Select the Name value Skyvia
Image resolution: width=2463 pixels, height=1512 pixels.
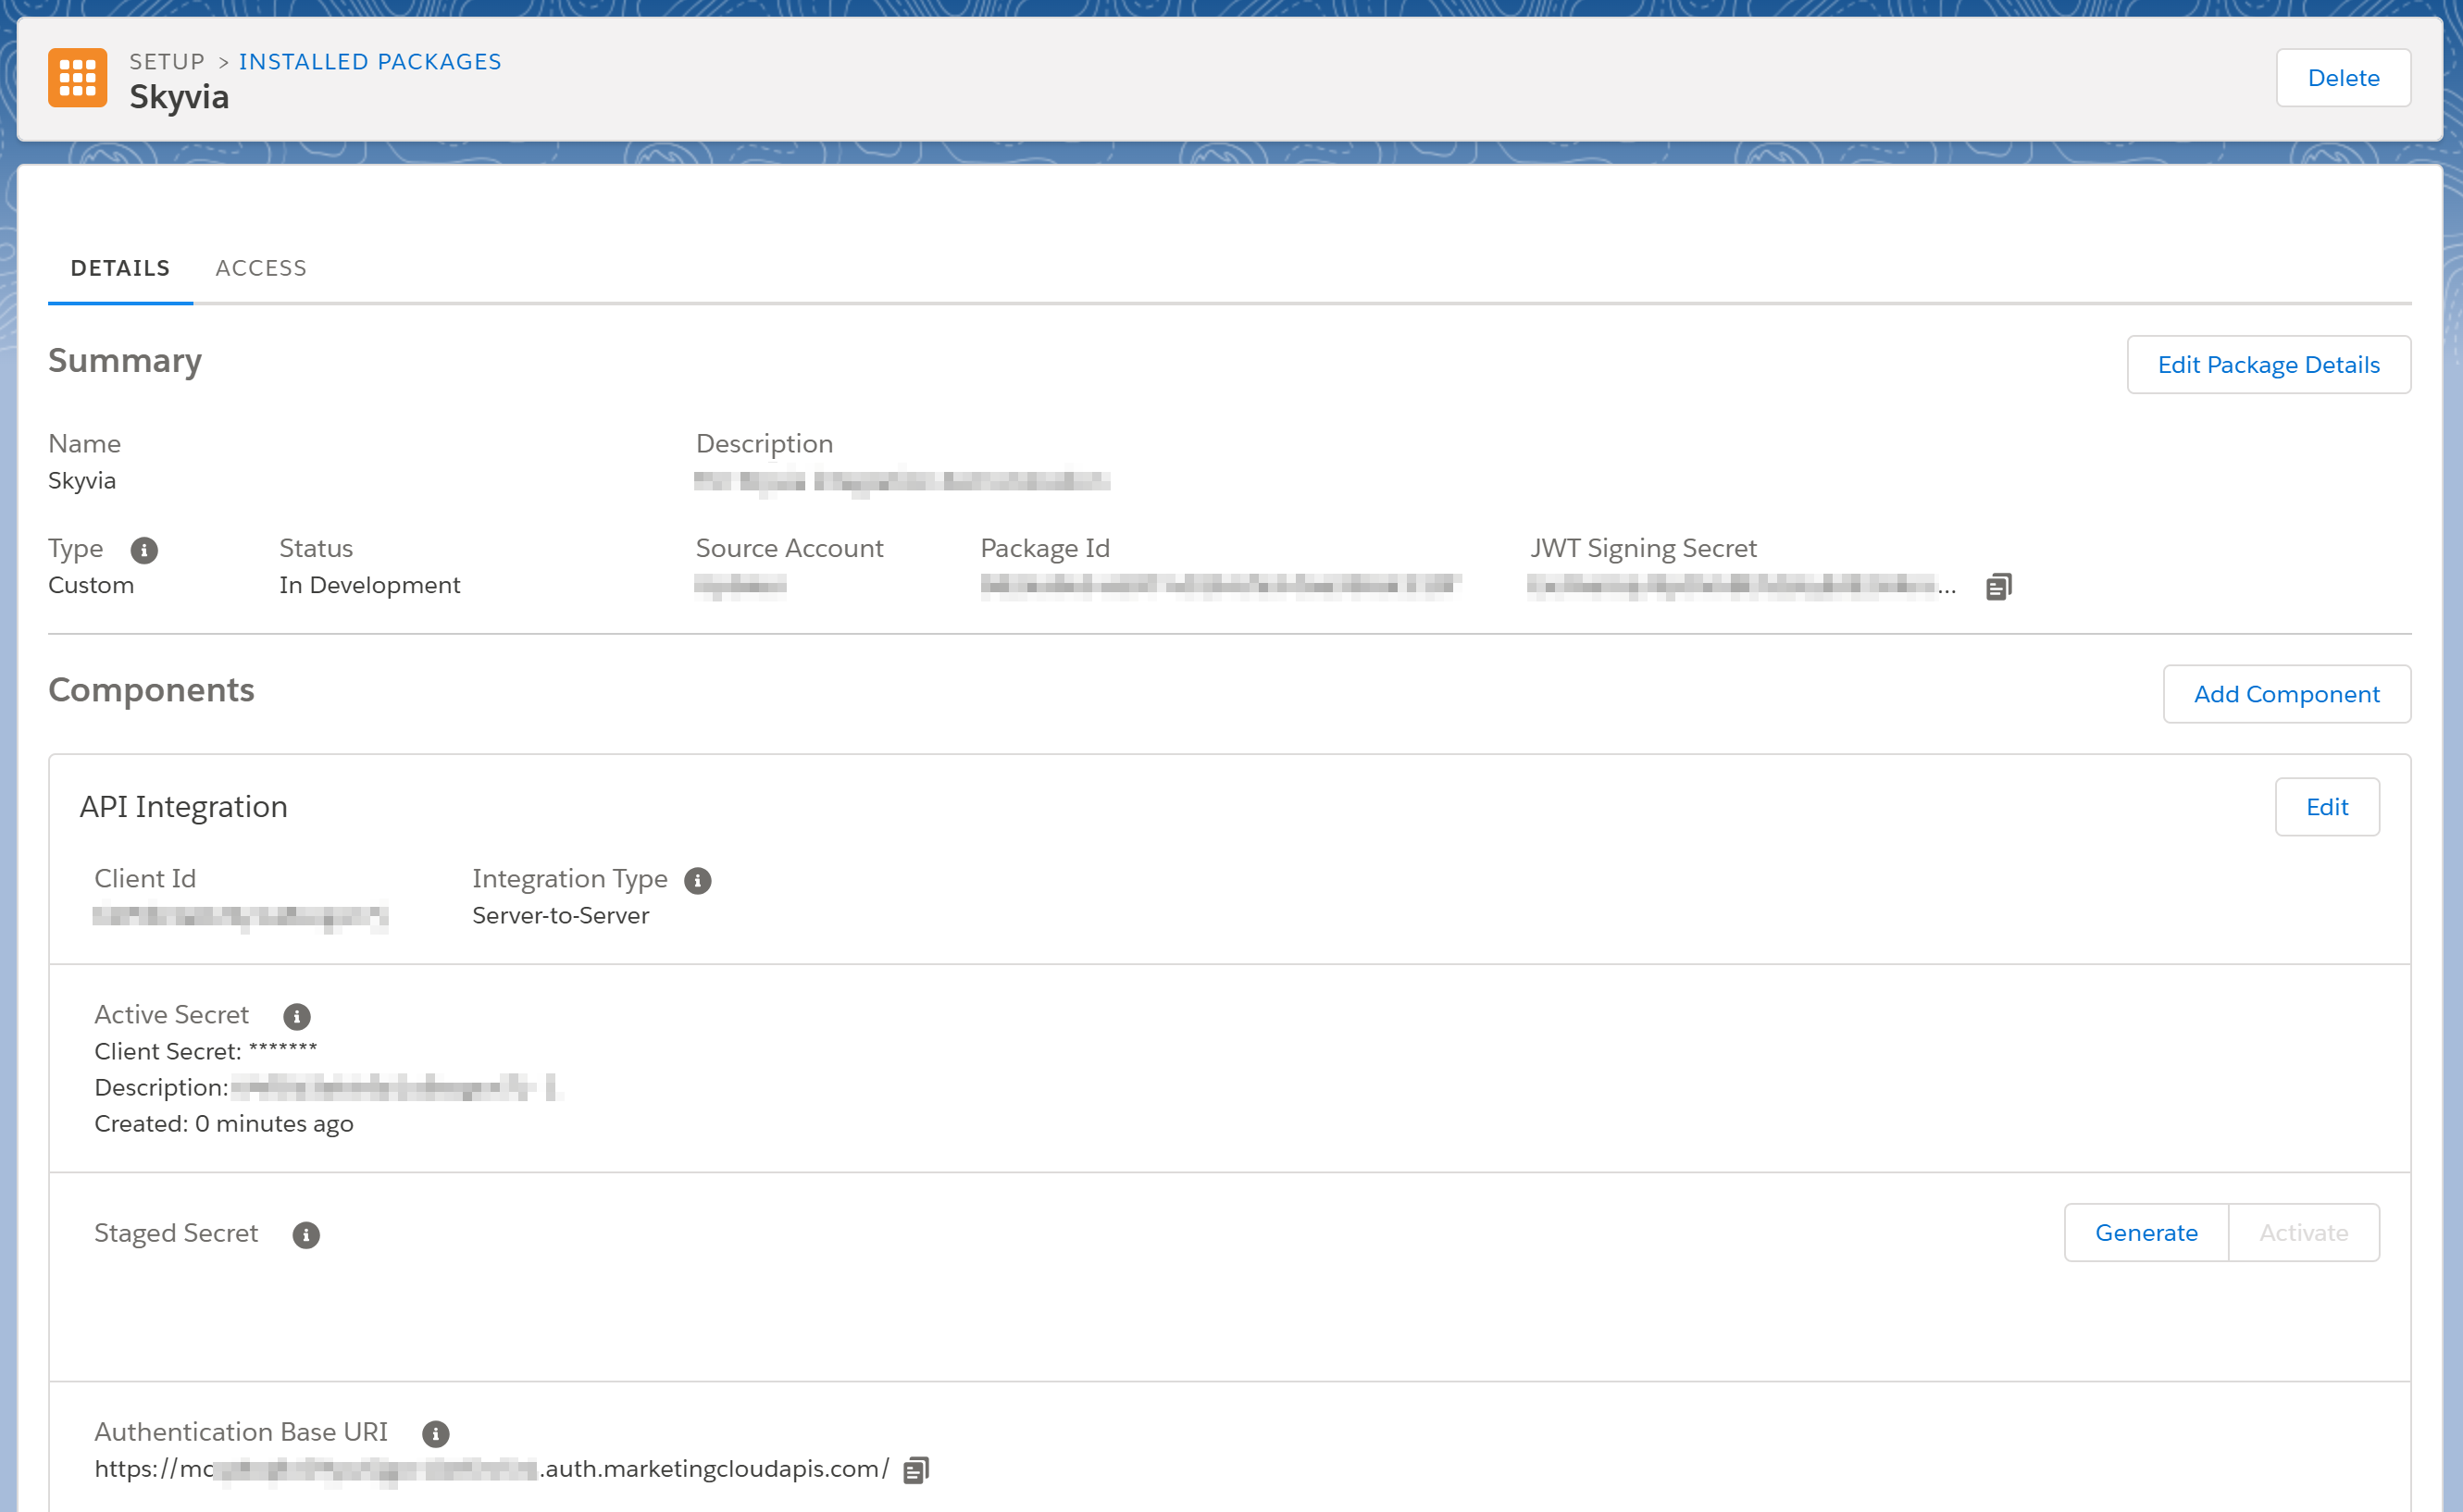(82, 481)
